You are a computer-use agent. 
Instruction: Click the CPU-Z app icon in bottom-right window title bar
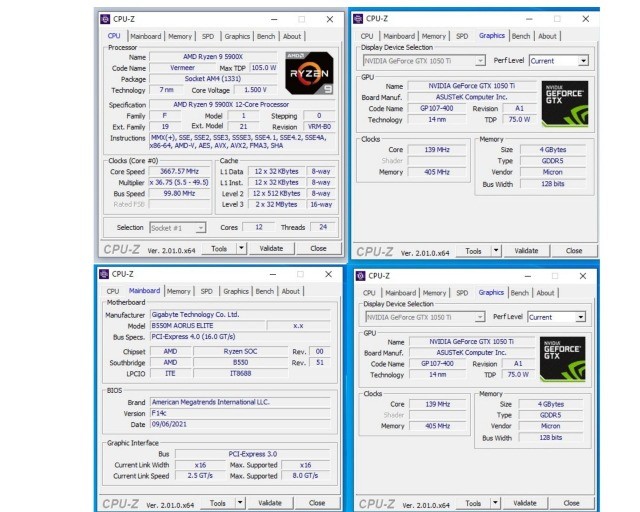360,276
